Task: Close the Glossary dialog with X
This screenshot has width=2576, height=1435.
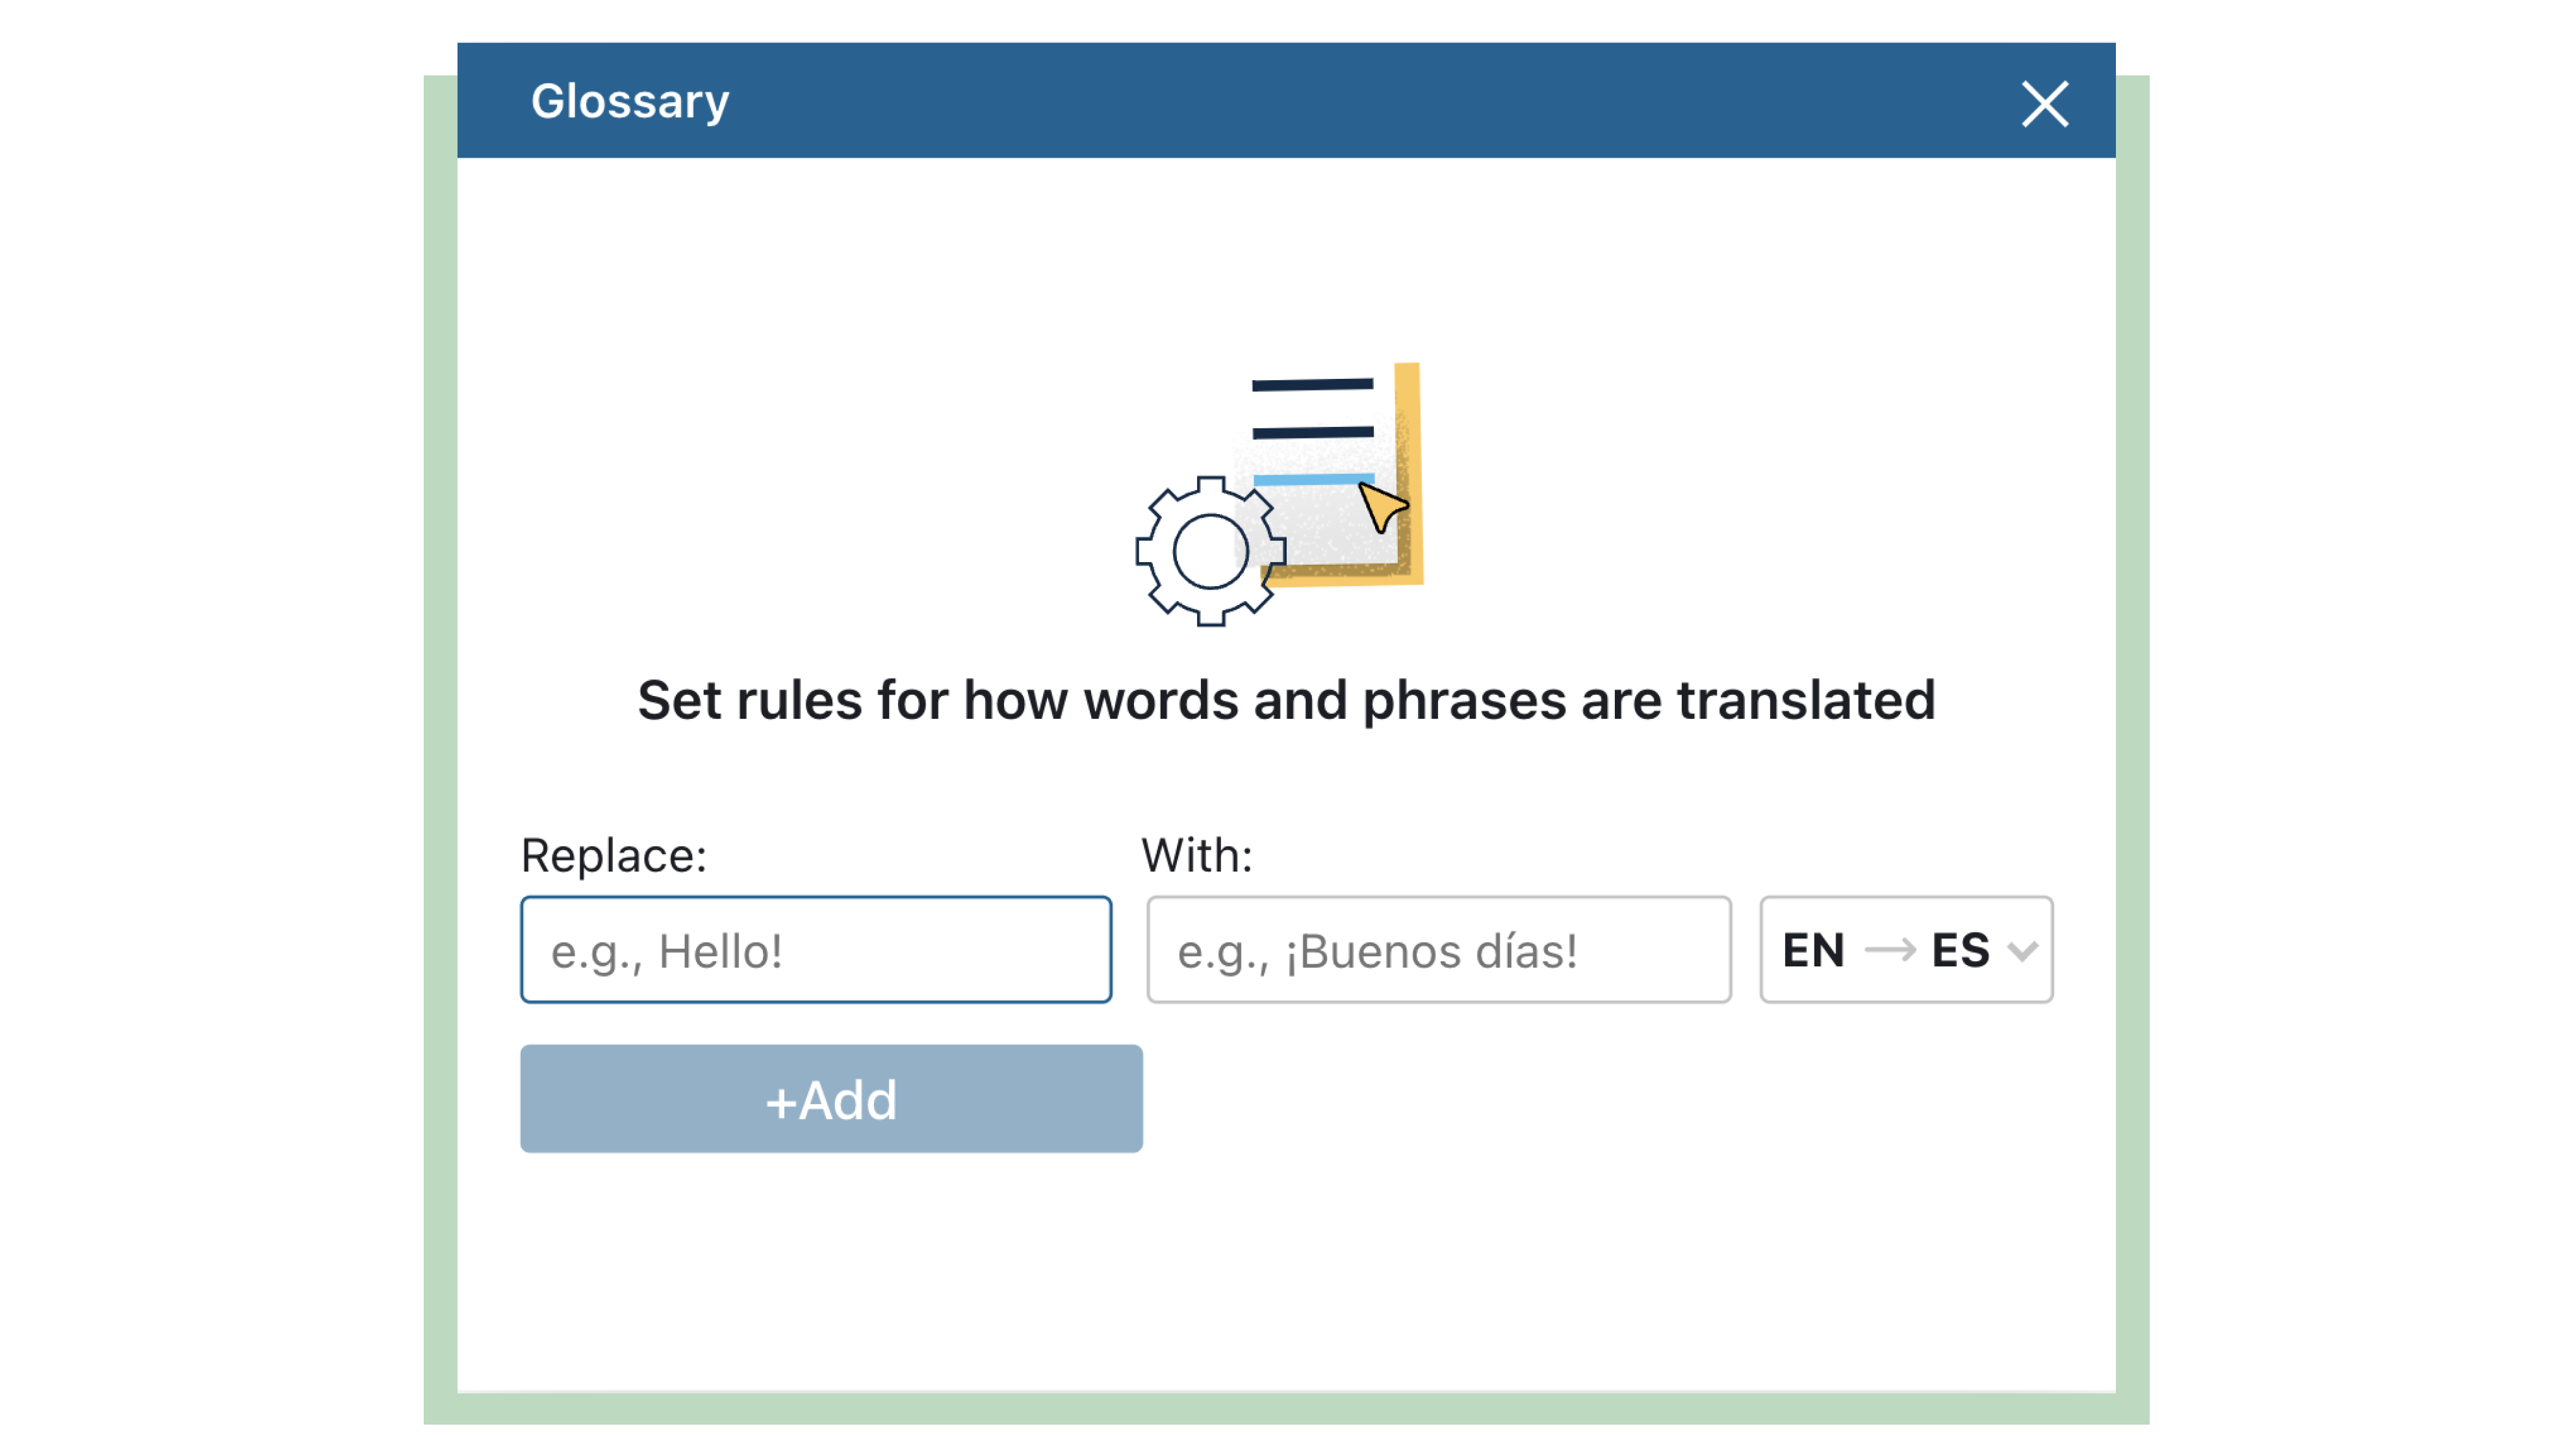Action: tap(2044, 104)
